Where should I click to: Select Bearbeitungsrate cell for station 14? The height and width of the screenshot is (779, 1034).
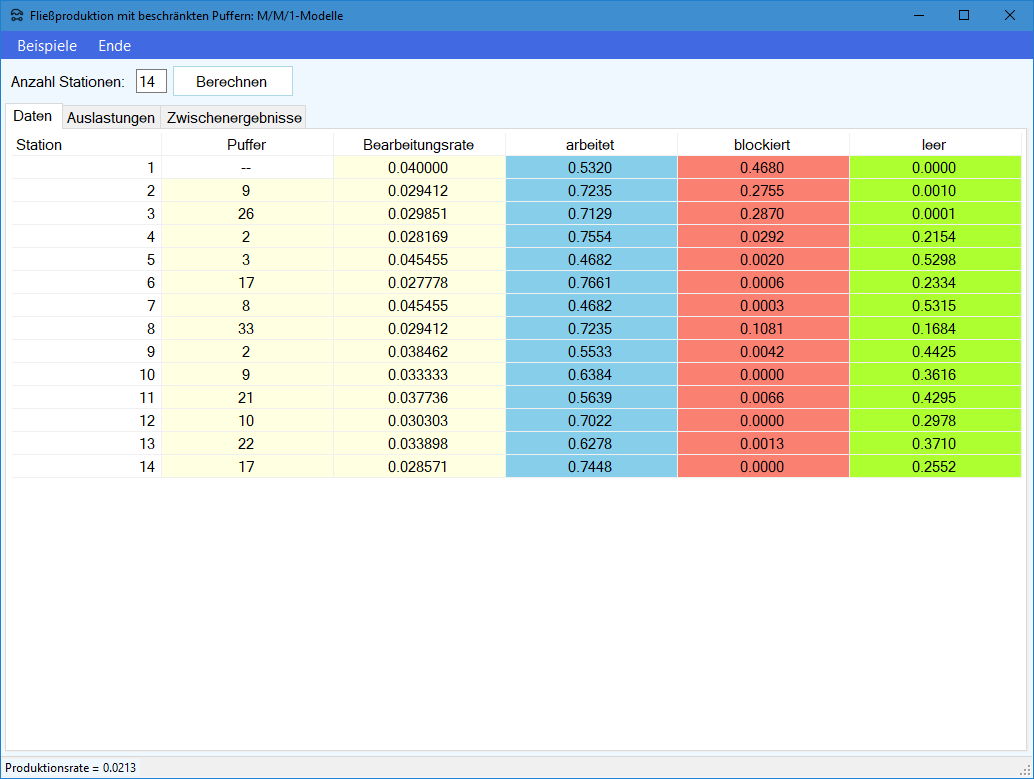418,467
